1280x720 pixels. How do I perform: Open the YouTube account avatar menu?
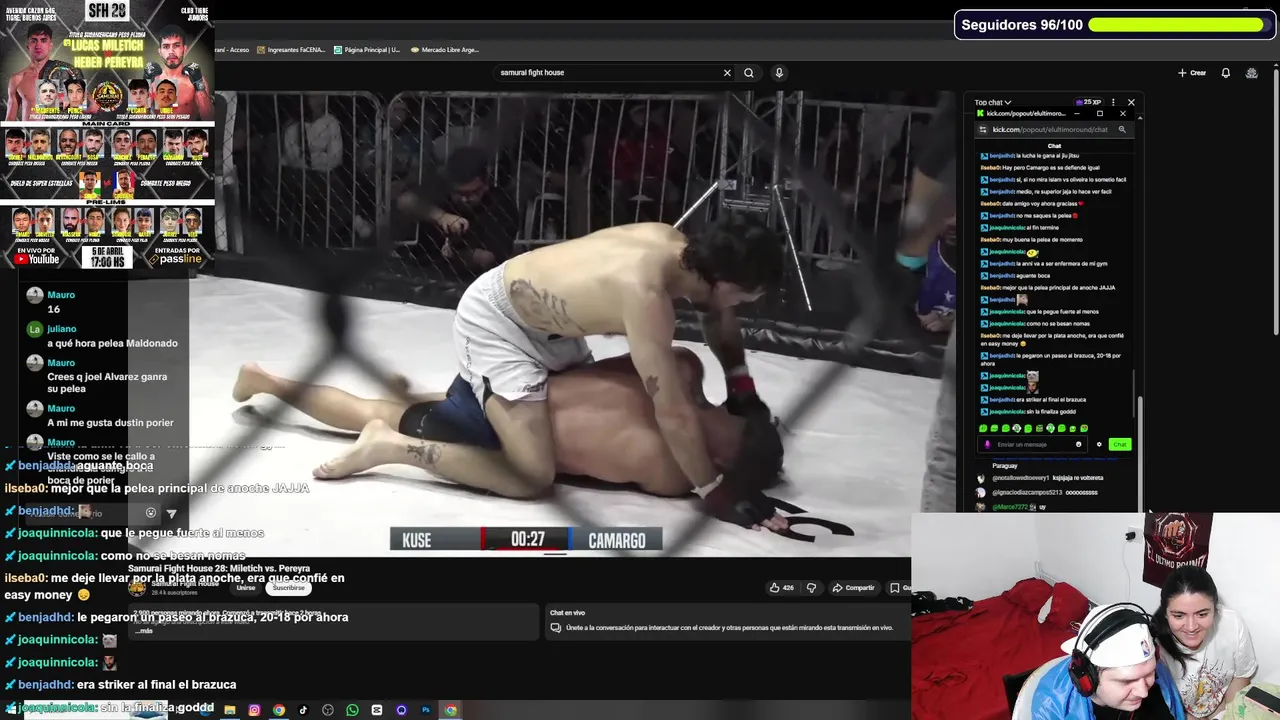click(1252, 73)
